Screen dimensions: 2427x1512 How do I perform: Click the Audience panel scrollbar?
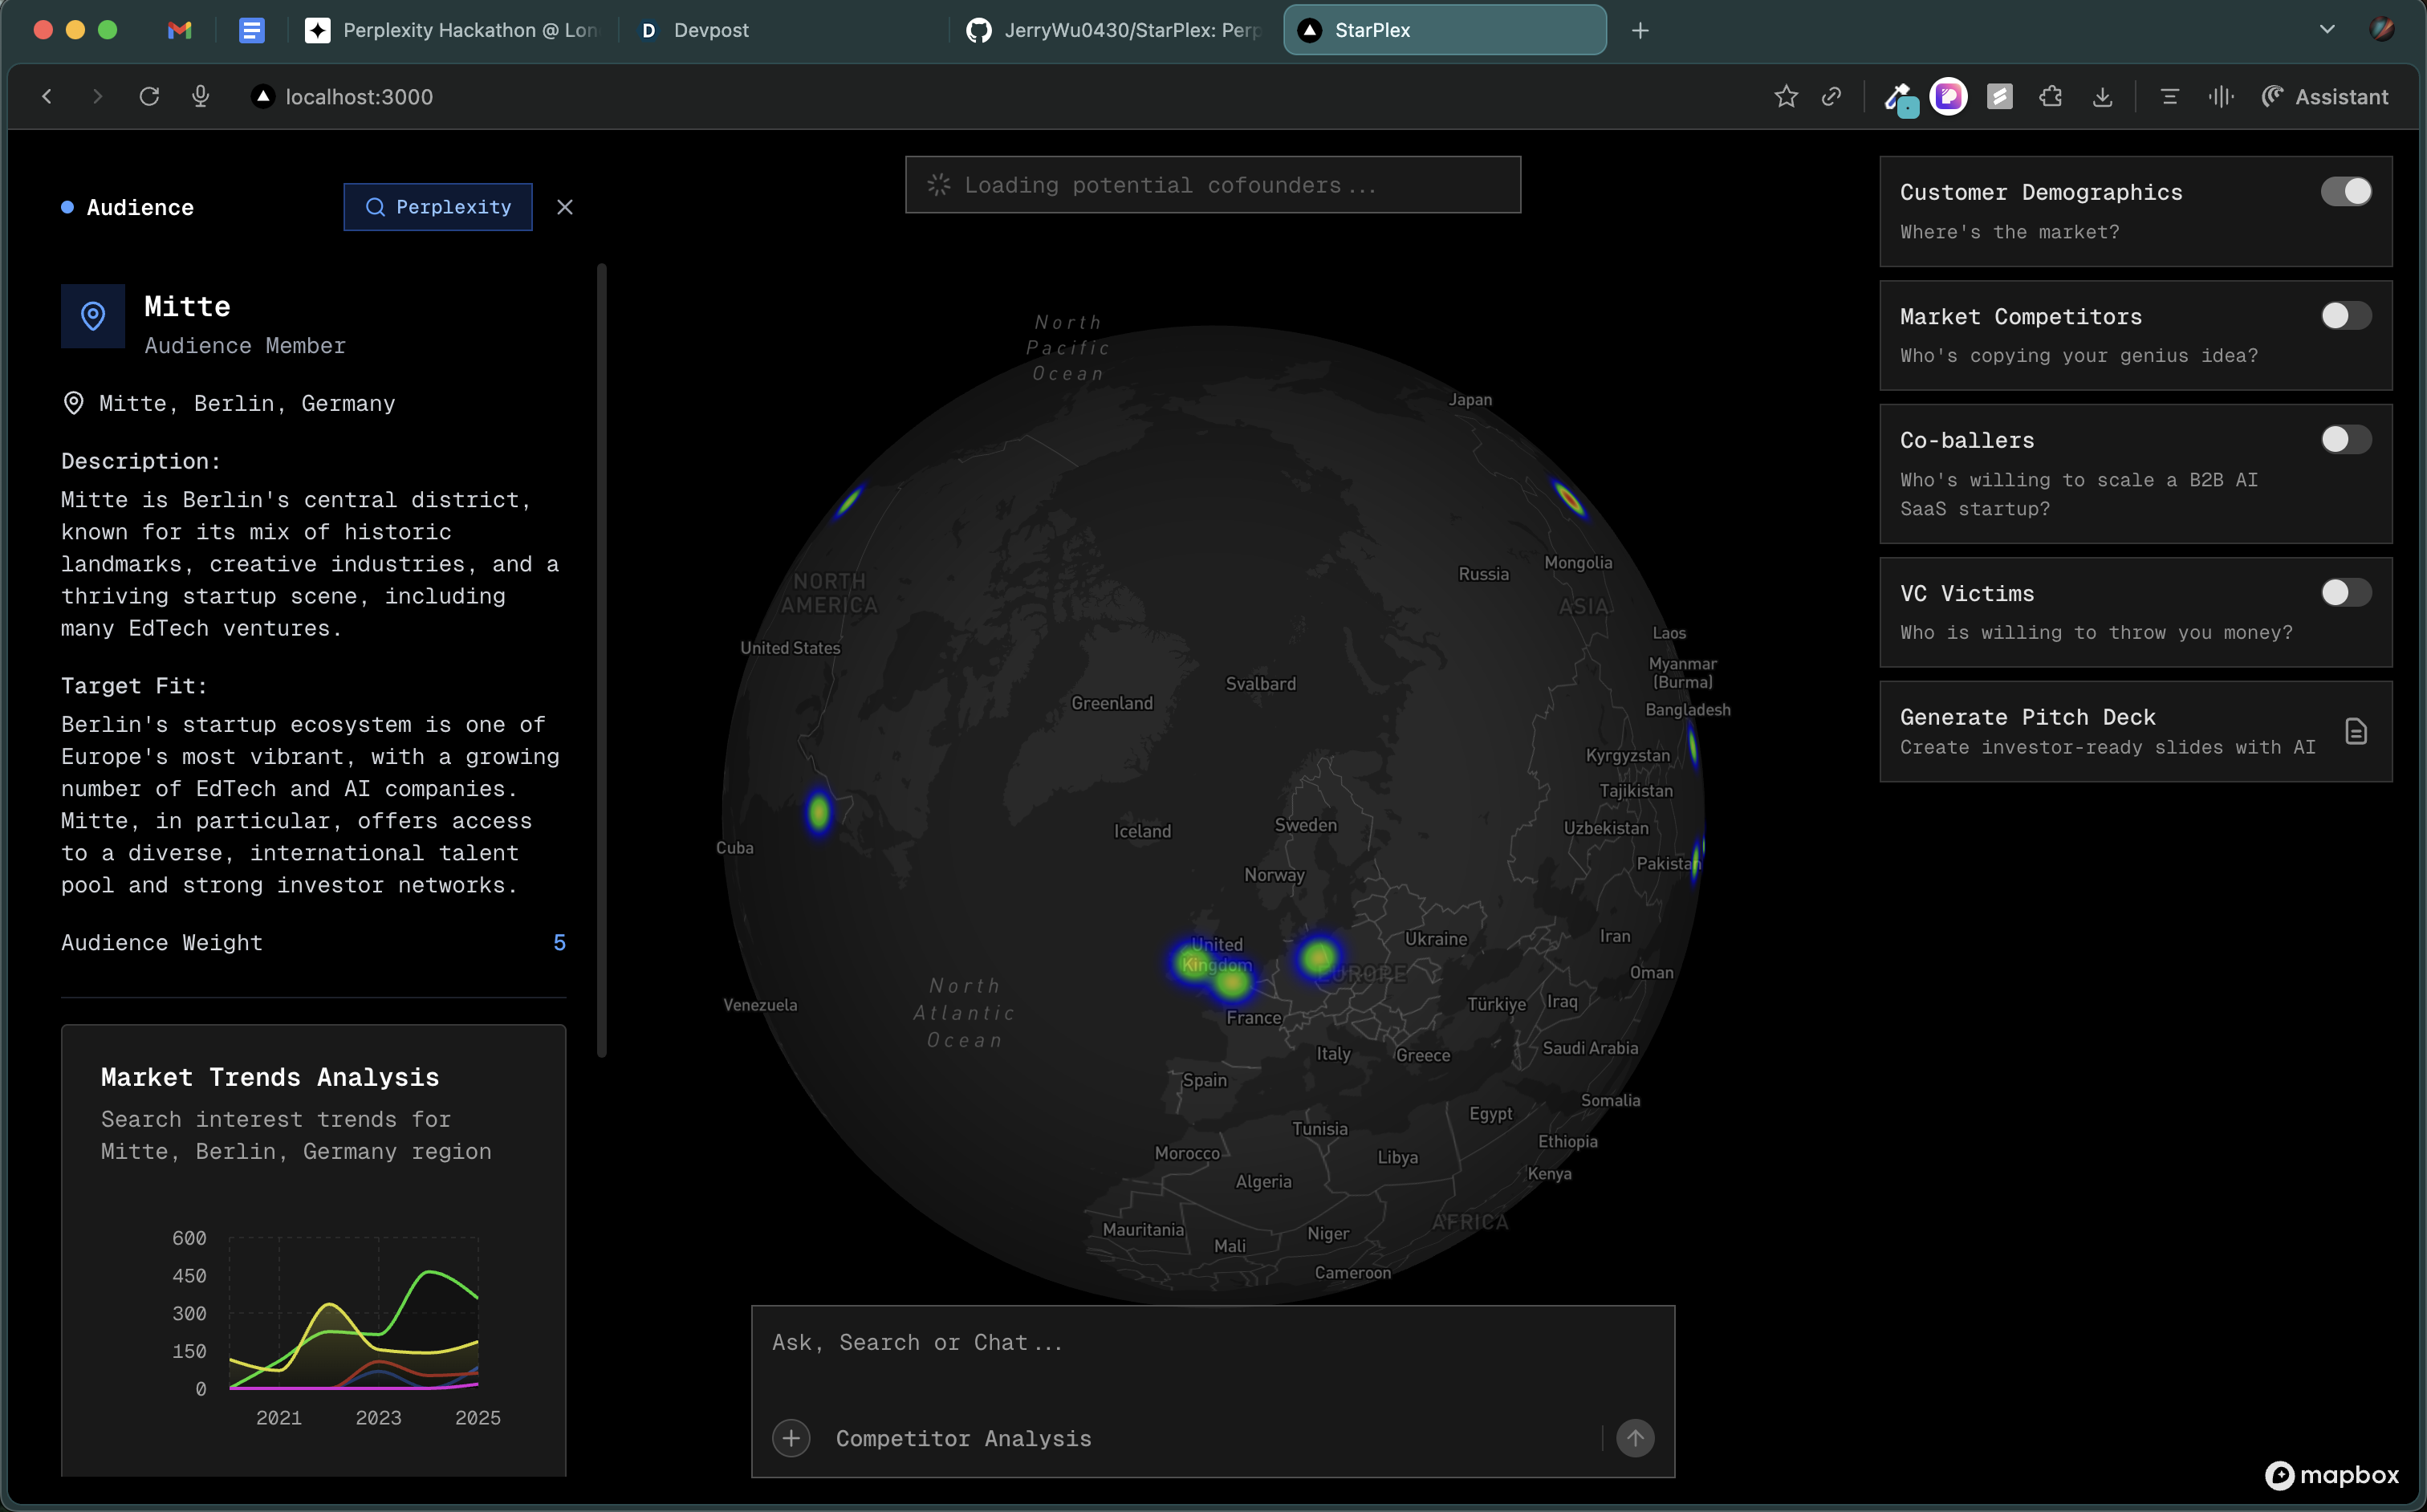pos(602,660)
